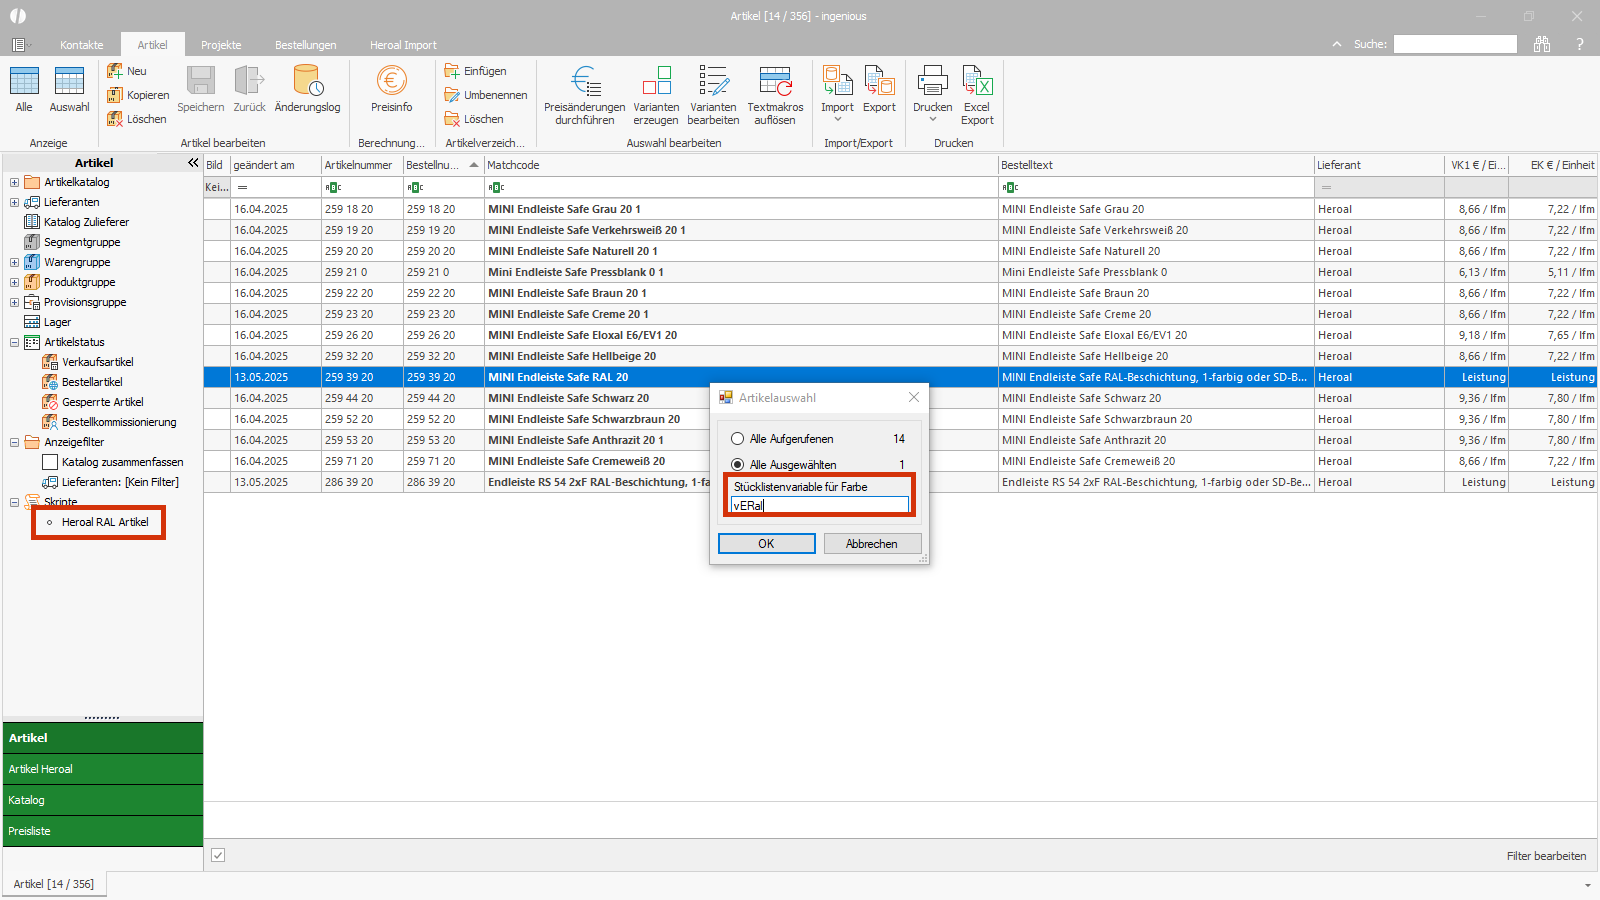Expand the Artikelkatalog tree node
Viewport: 1600px width, 900px height.
14,182
